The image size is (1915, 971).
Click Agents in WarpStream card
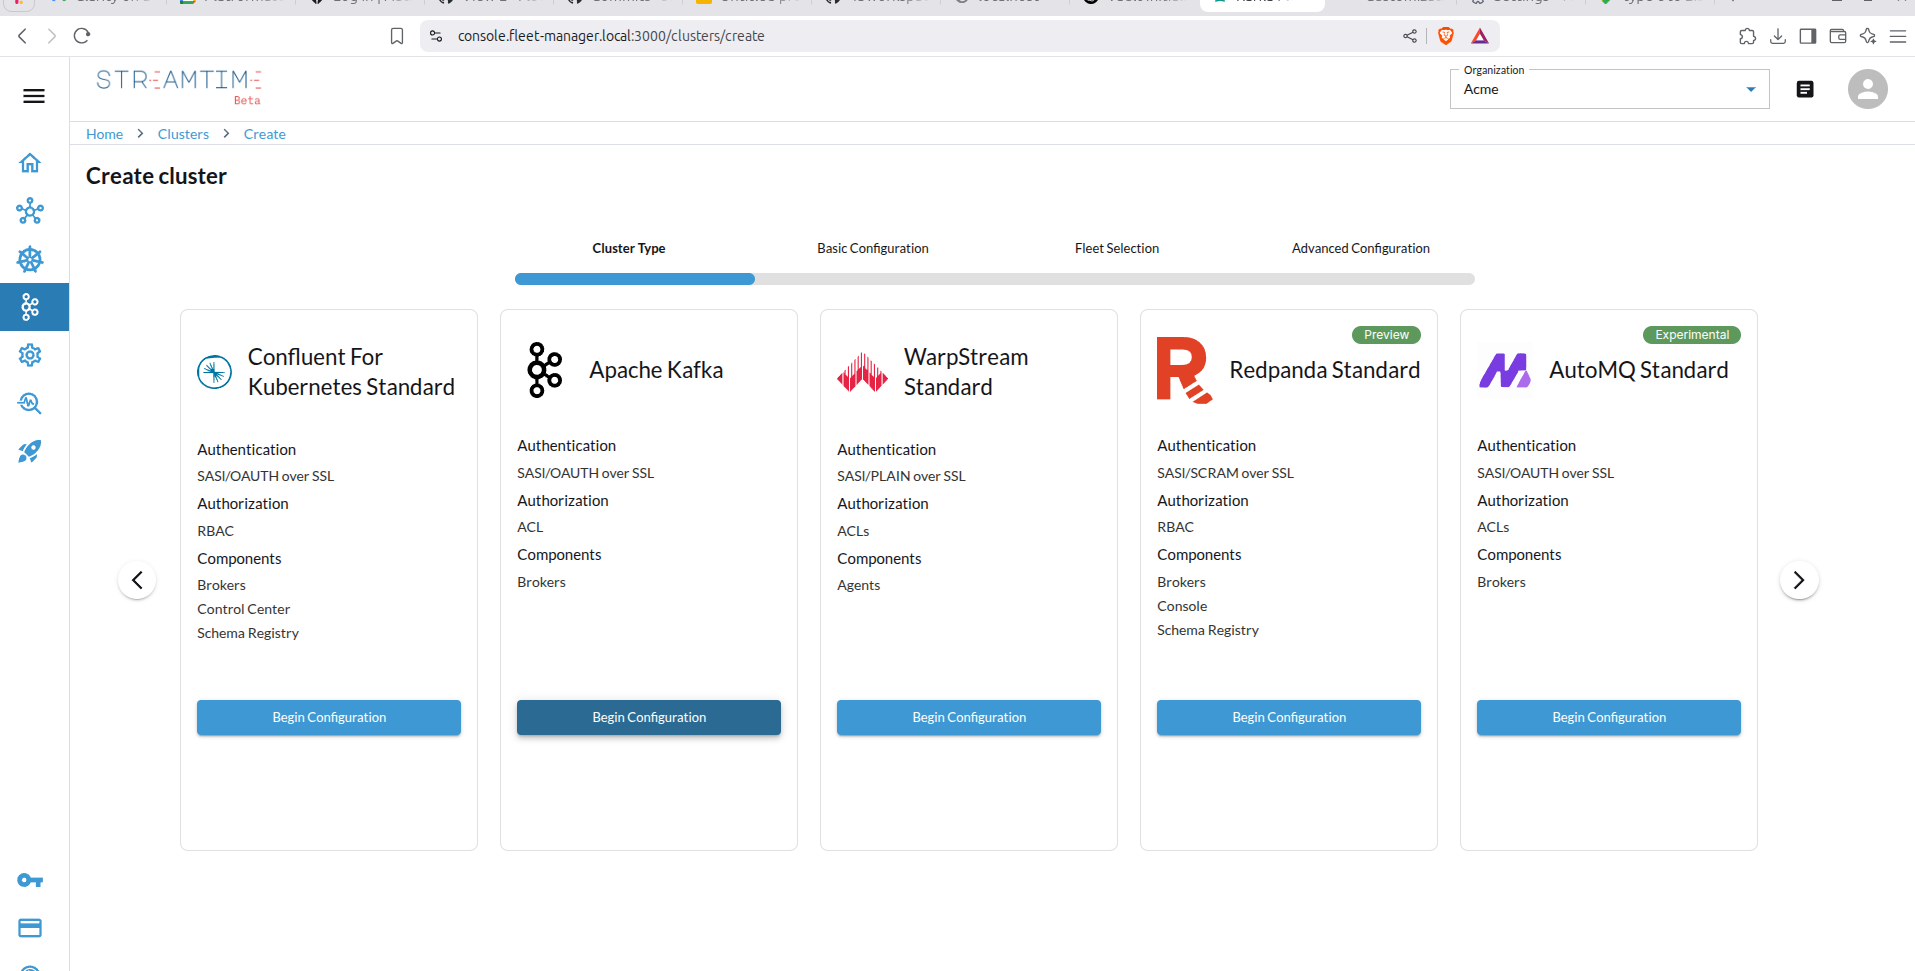858,585
